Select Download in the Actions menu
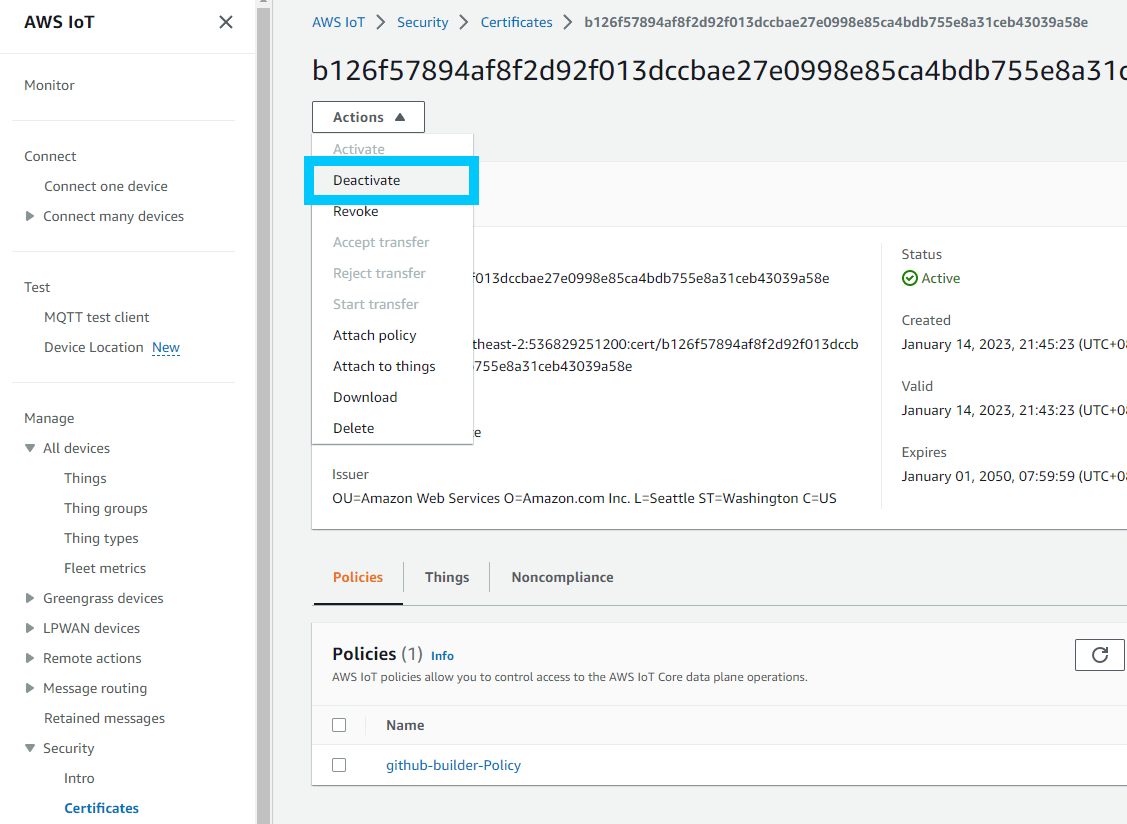1127x824 pixels. pos(364,396)
